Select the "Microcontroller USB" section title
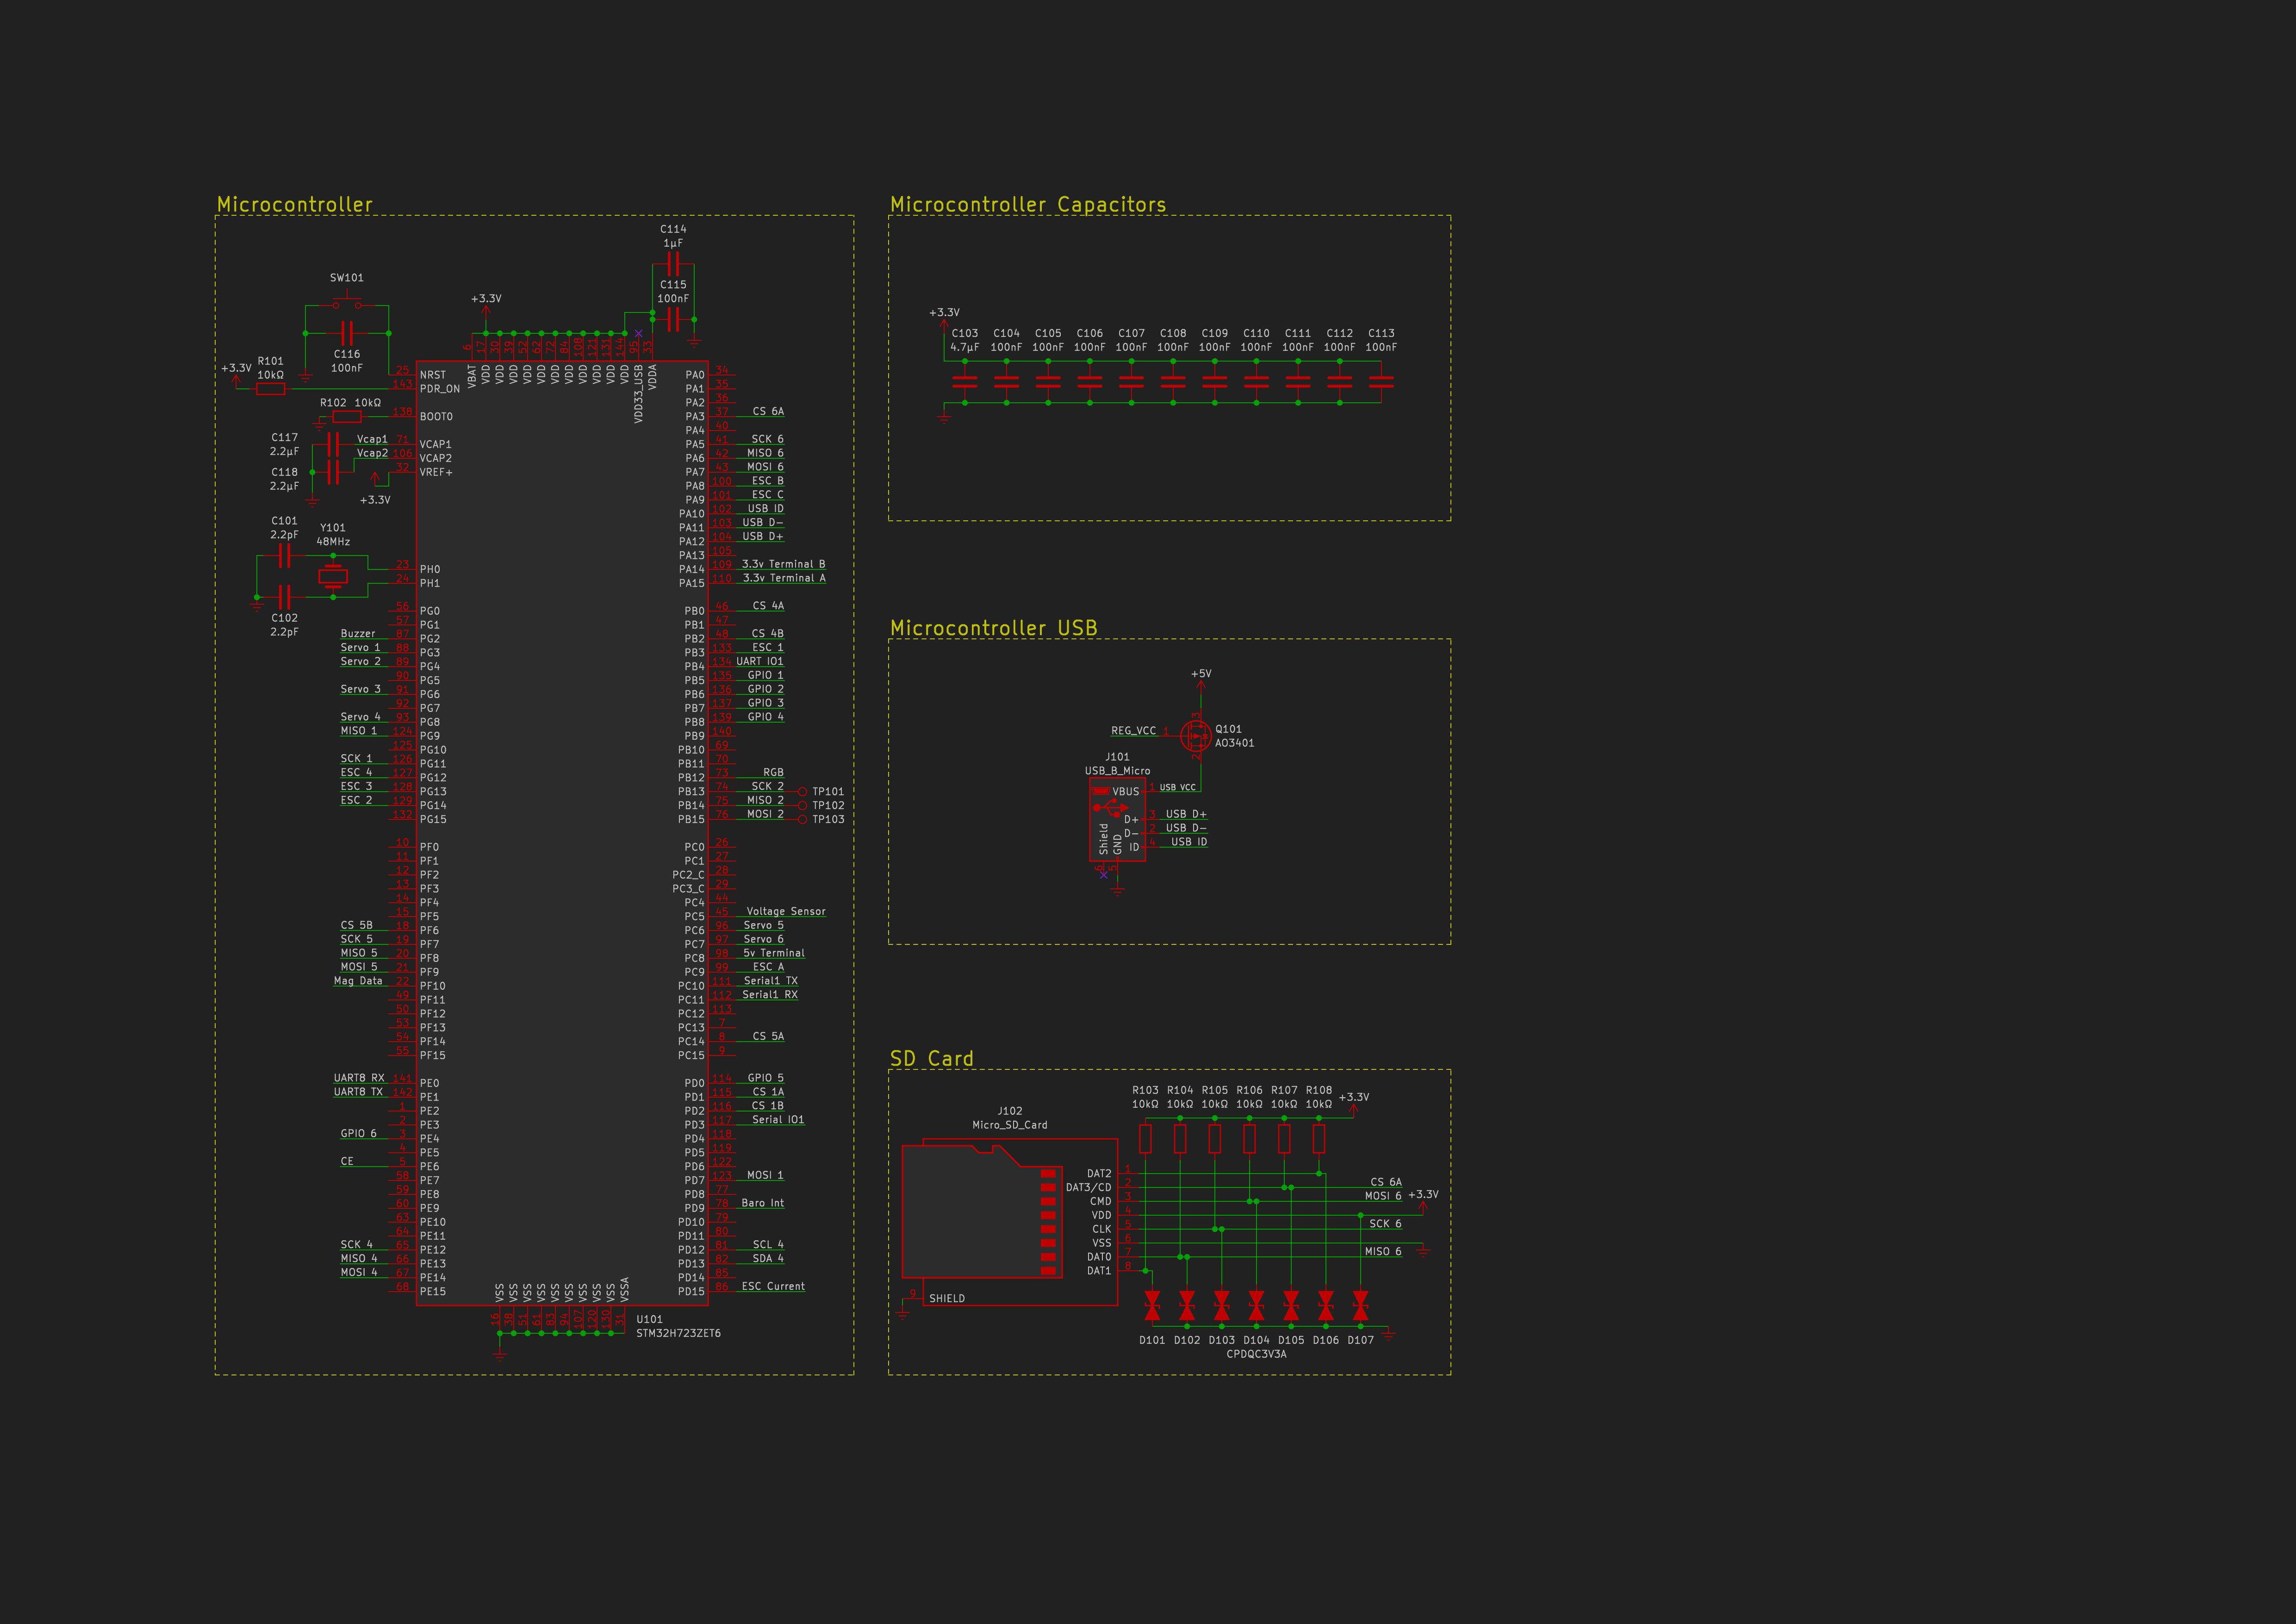This screenshot has height=1624, width=2296. click(993, 628)
